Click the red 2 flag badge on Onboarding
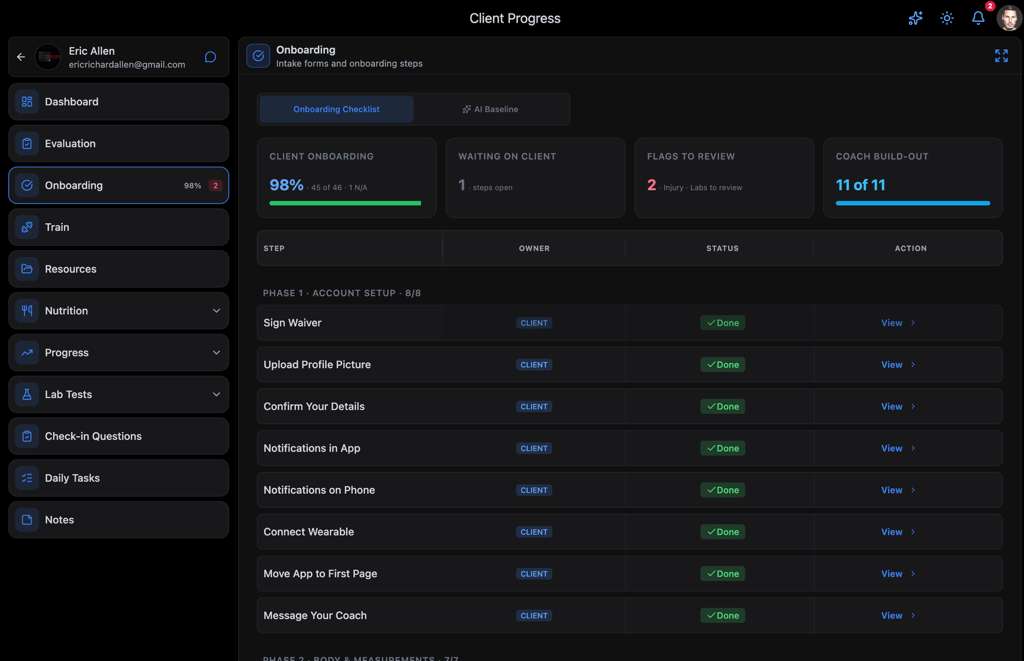The height and width of the screenshot is (661, 1024). click(x=216, y=185)
